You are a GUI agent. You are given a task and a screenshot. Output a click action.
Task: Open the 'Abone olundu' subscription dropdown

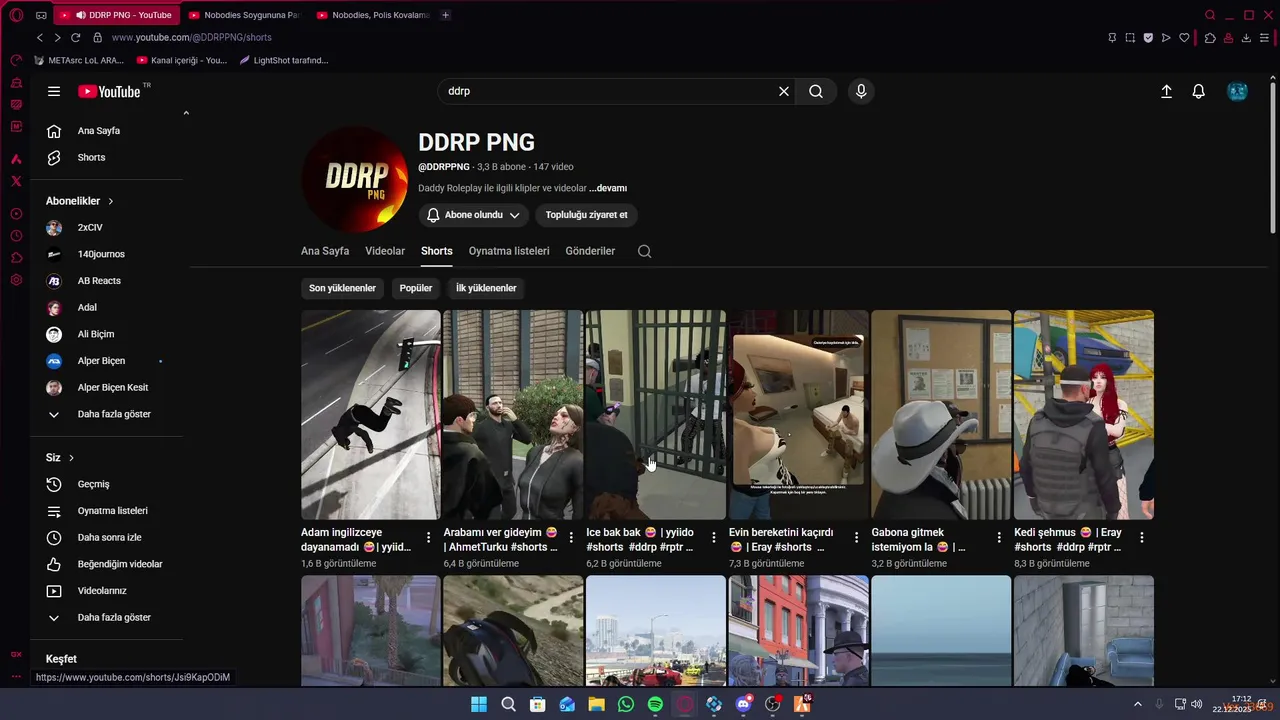(x=474, y=215)
